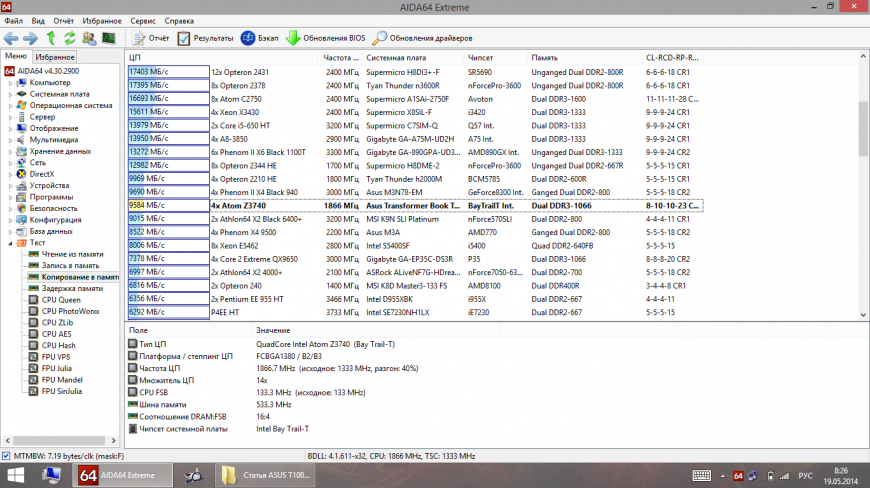Expand the Системная плата tree node
The height and width of the screenshot is (488, 870).
(x=10, y=94)
